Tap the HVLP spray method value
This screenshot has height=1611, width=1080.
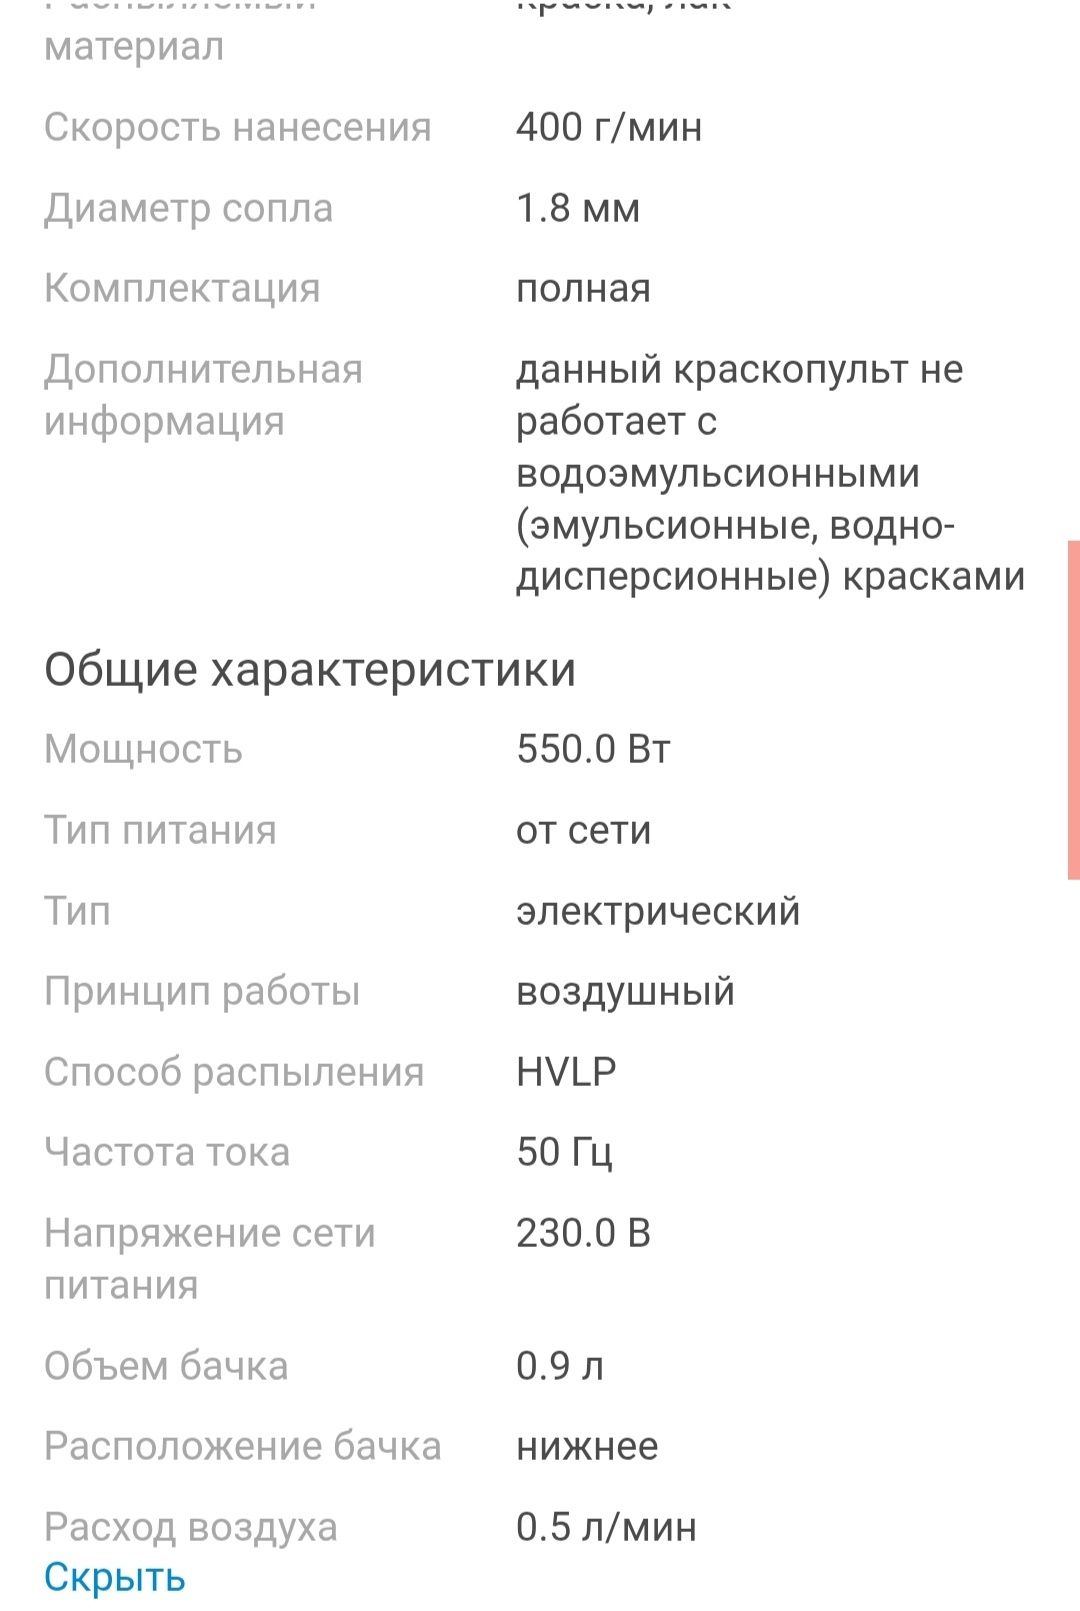pyautogui.click(x=566, y=1072)
